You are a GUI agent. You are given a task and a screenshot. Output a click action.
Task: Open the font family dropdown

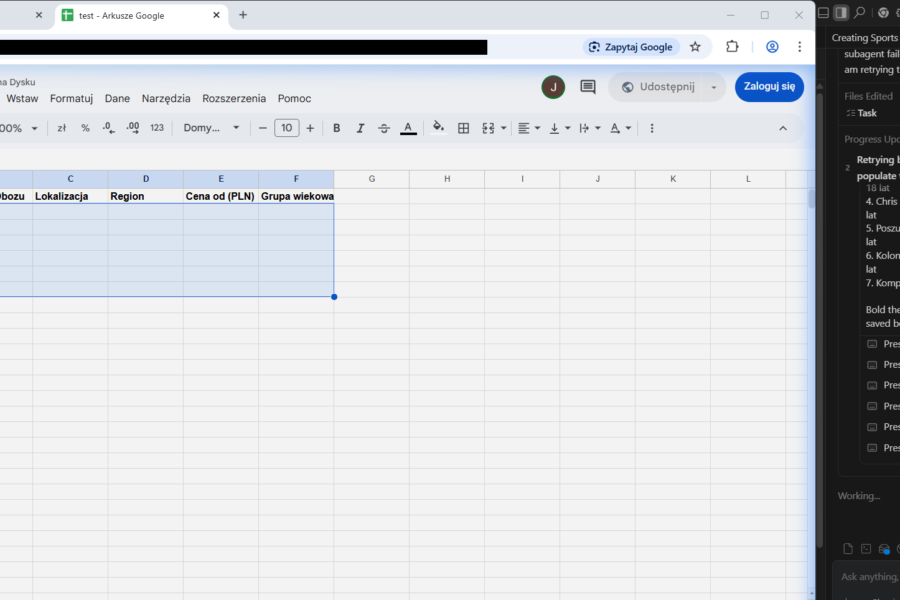(211, 128)
